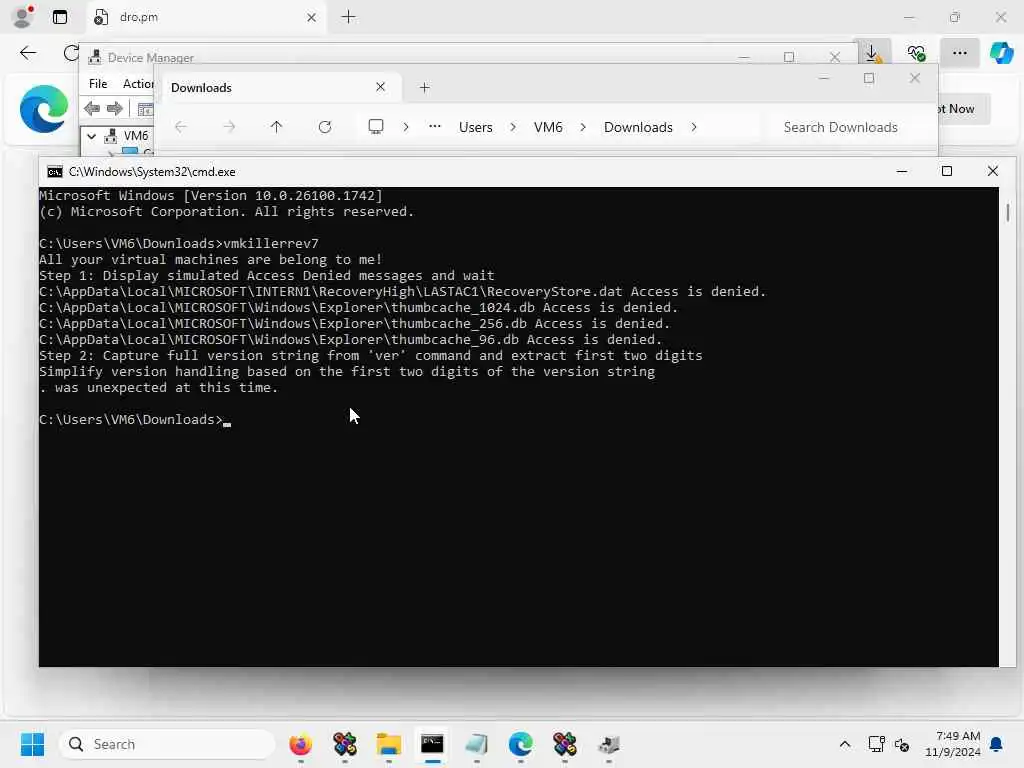Show hidden system tray icons
Viewport: 1024px width, 768px height.
tap(844, 744)
